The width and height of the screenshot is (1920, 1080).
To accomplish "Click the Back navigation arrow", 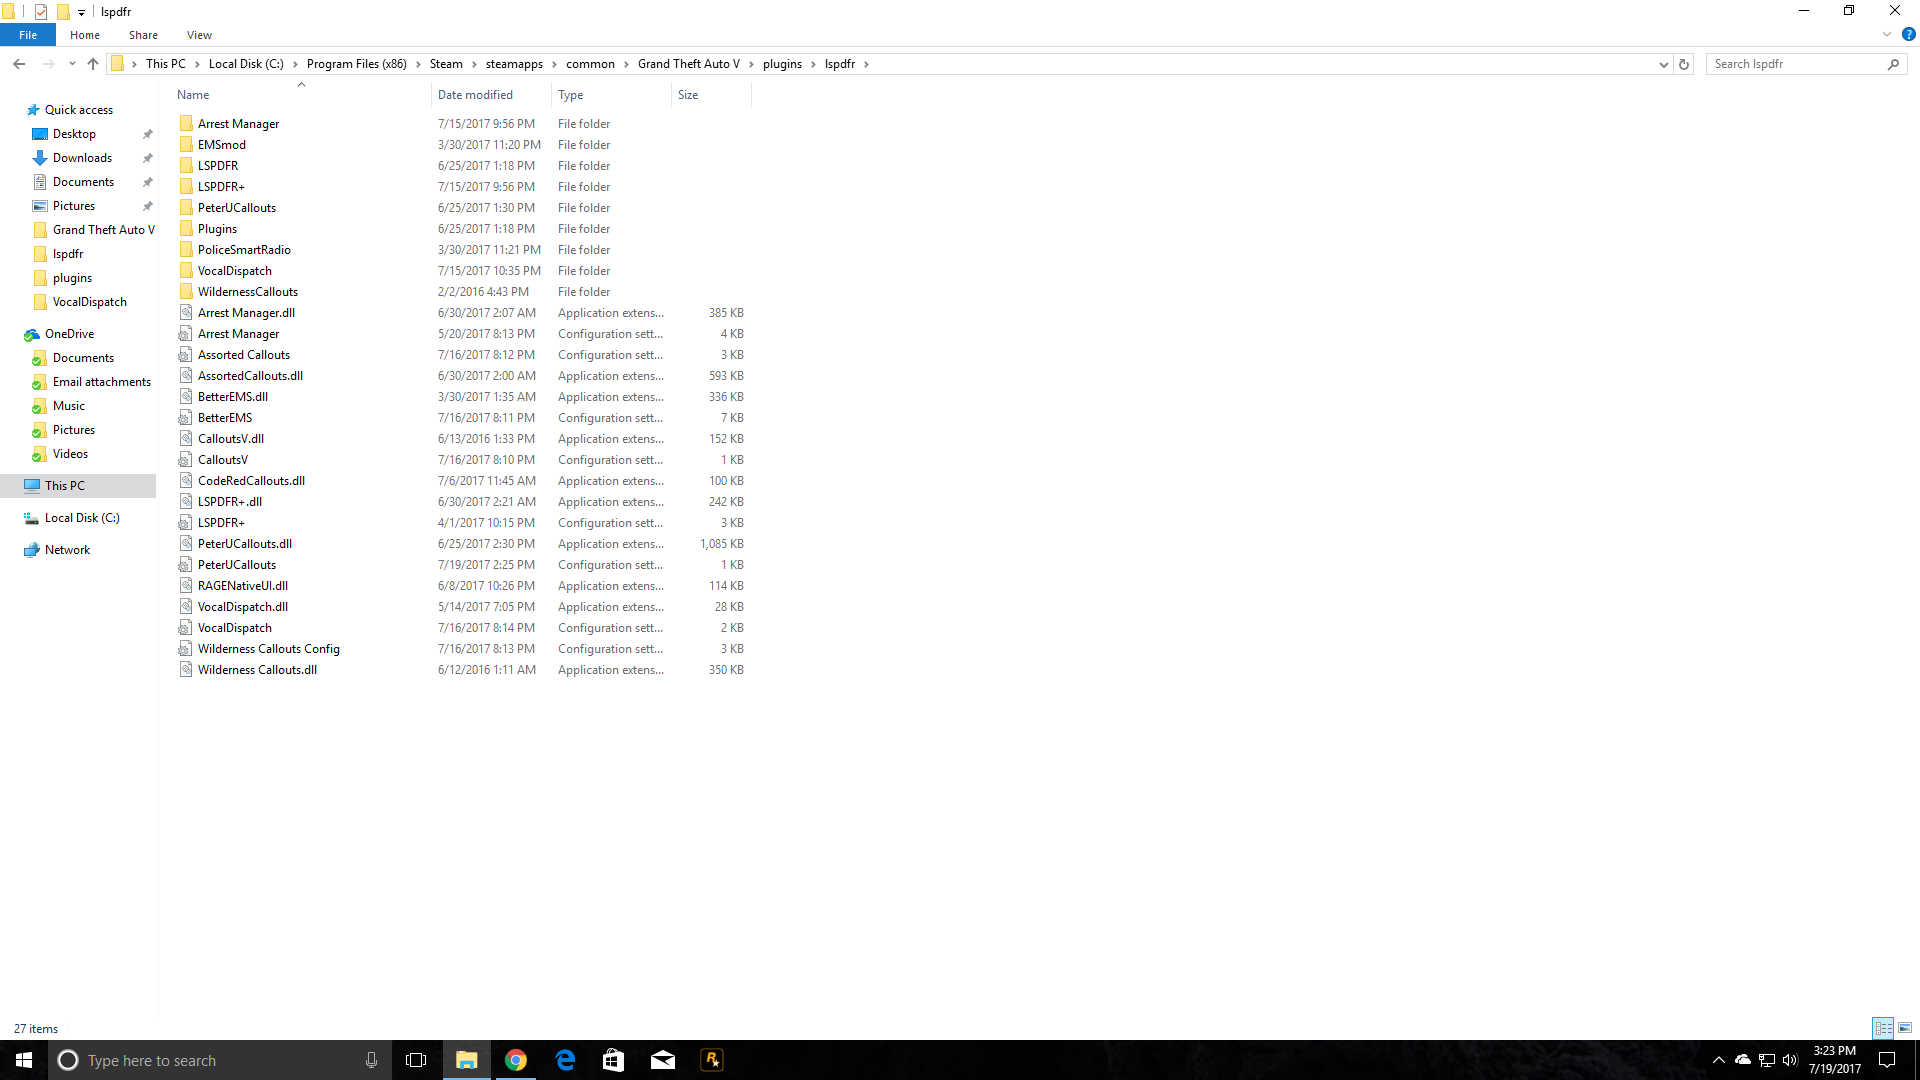I will coord(19,64).
